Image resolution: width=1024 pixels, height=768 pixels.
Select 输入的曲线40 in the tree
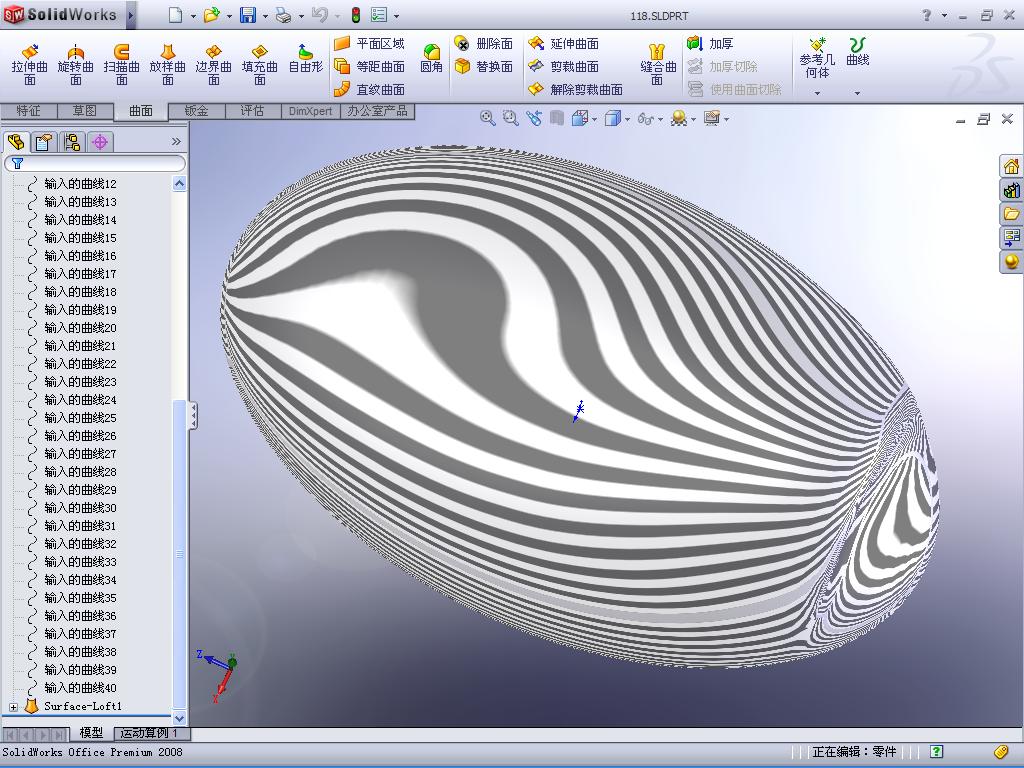click(x=80, y=688)
